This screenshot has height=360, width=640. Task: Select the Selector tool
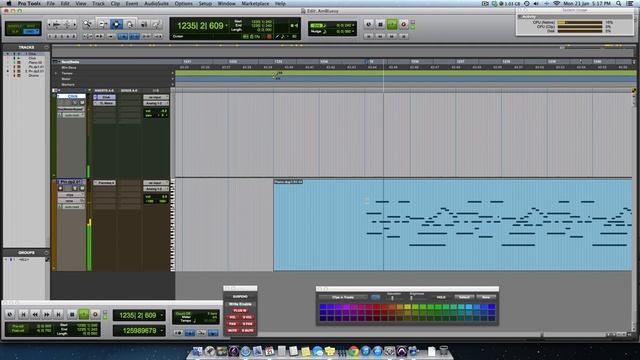pos(116,24)
